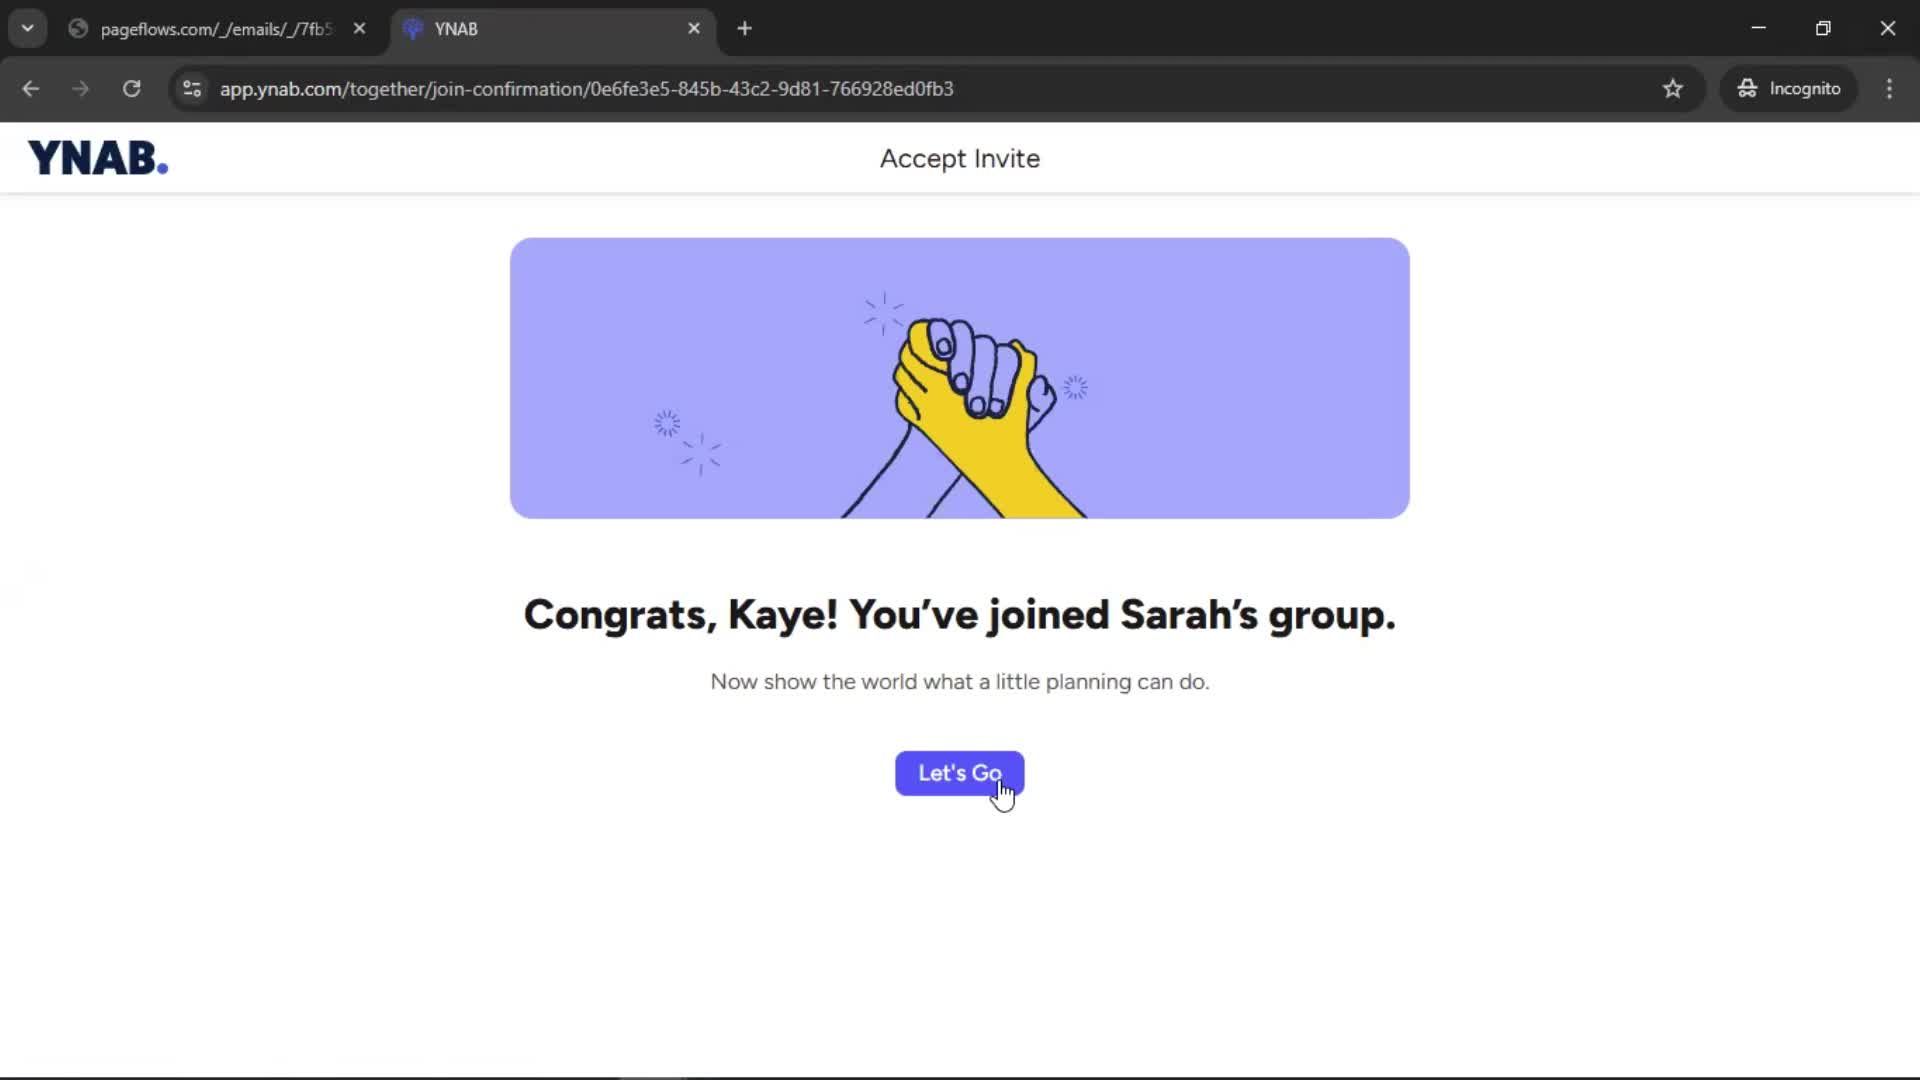Bookmark this page with the star icon

pyautogui.click(x=1673, y=89)
